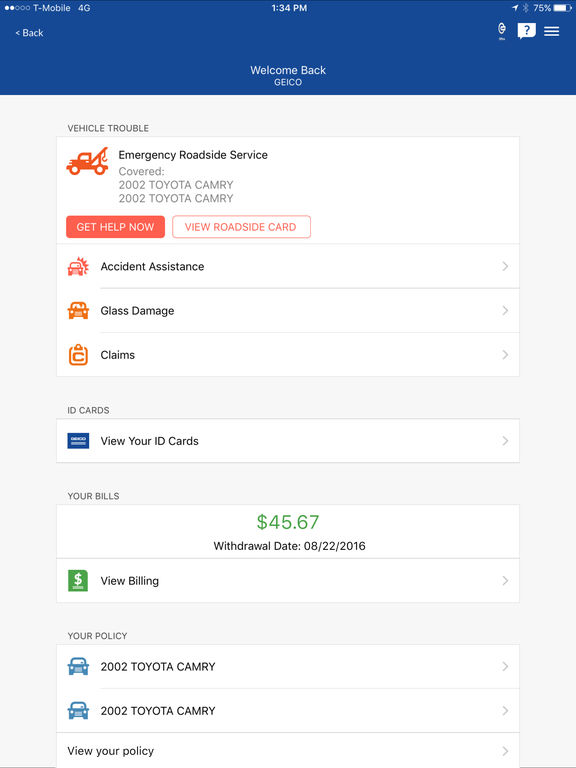Tap the Glass Damage car icon

(x=78, y=311)
